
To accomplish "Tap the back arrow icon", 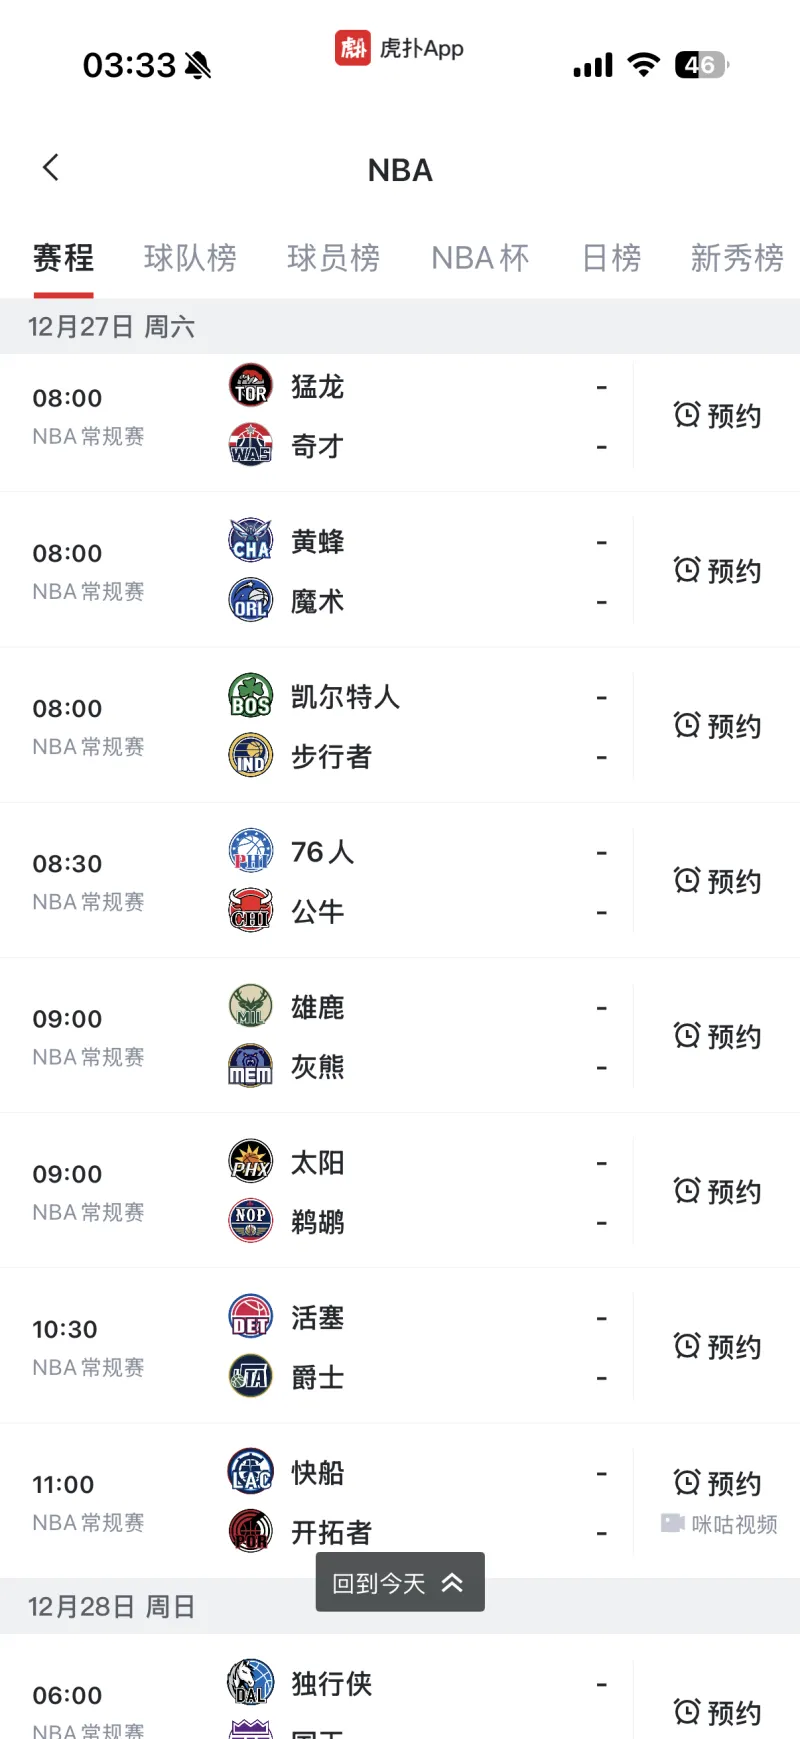I will pyautogui.click(x=52, y=168).
